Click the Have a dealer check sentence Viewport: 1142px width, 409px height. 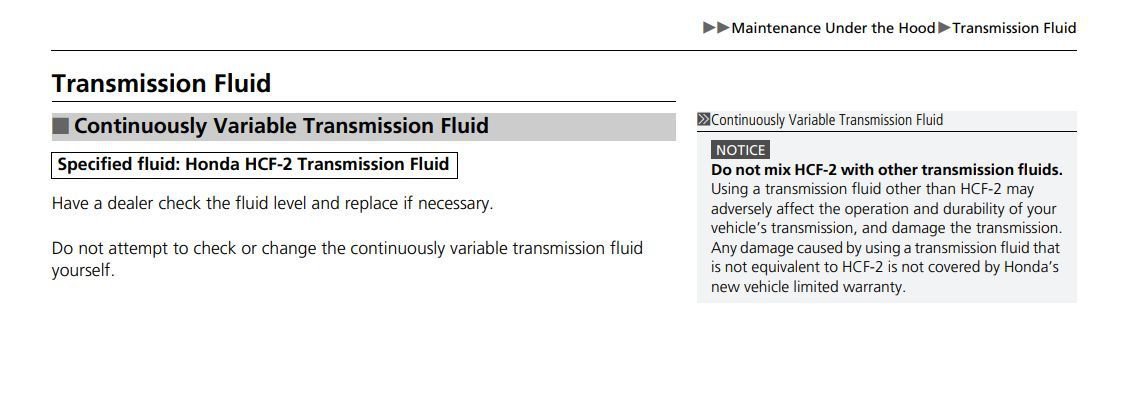click(x=272, y=204)
